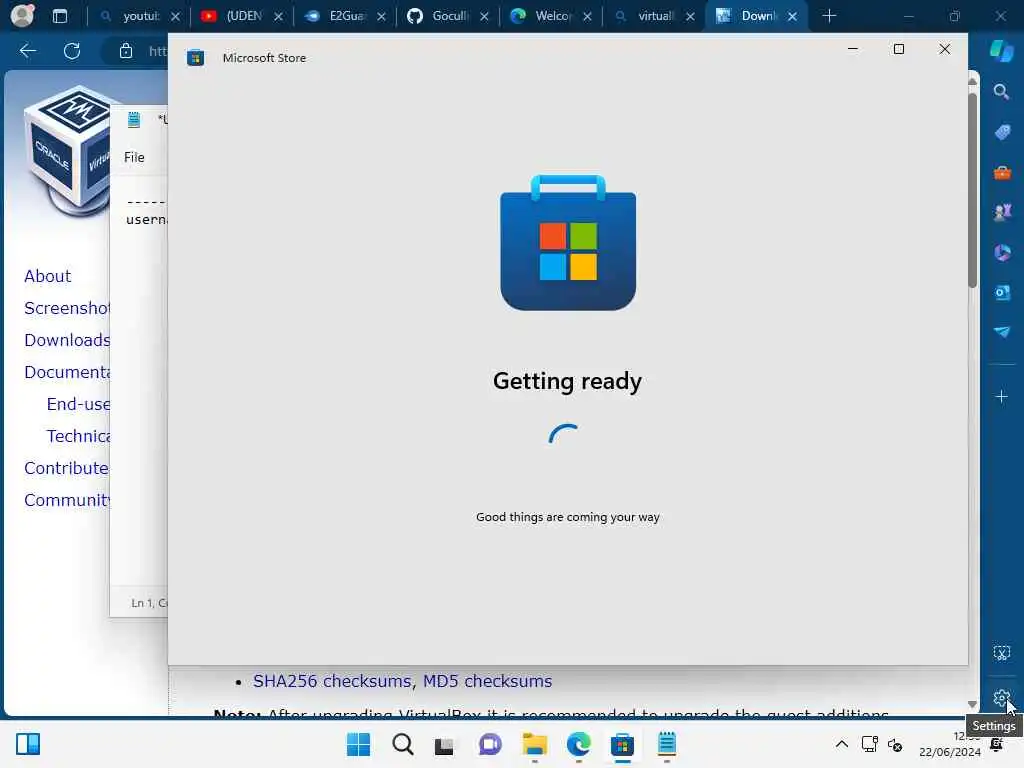Open screenshot tool in Edge sidebar
The width and height of the screenshot is (1024, 768).
(1001, 652)
